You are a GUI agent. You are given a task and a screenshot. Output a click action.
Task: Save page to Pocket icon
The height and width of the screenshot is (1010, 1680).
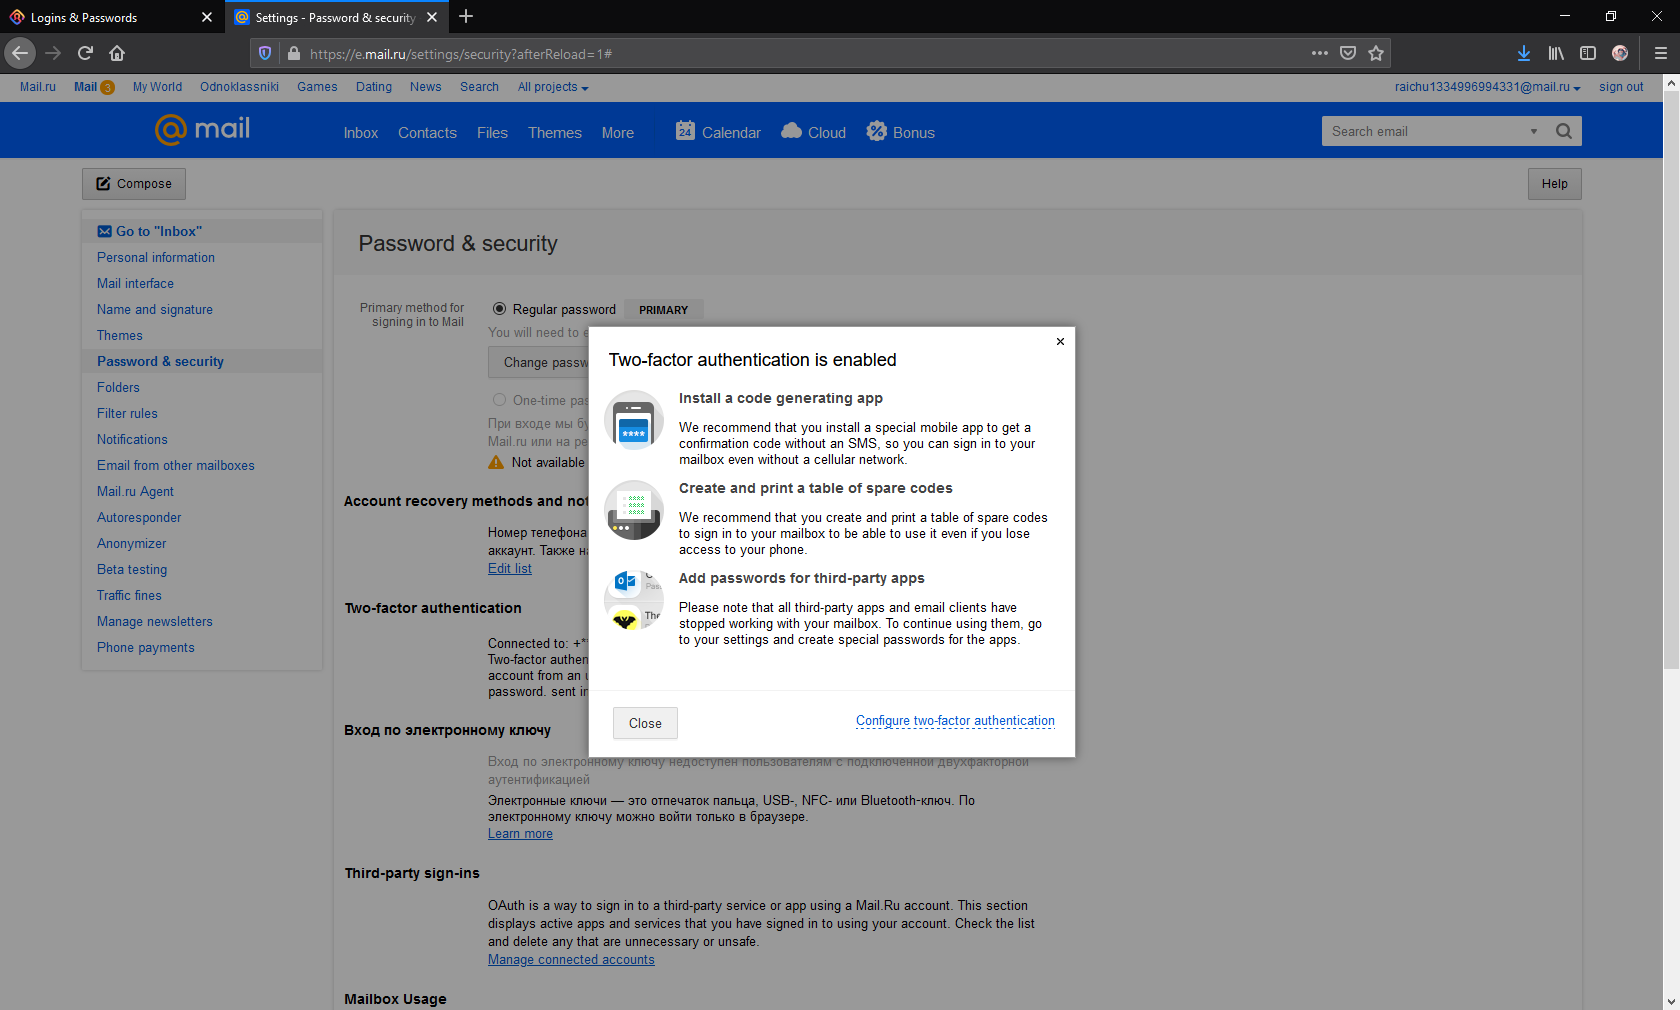click(1348, 53)
